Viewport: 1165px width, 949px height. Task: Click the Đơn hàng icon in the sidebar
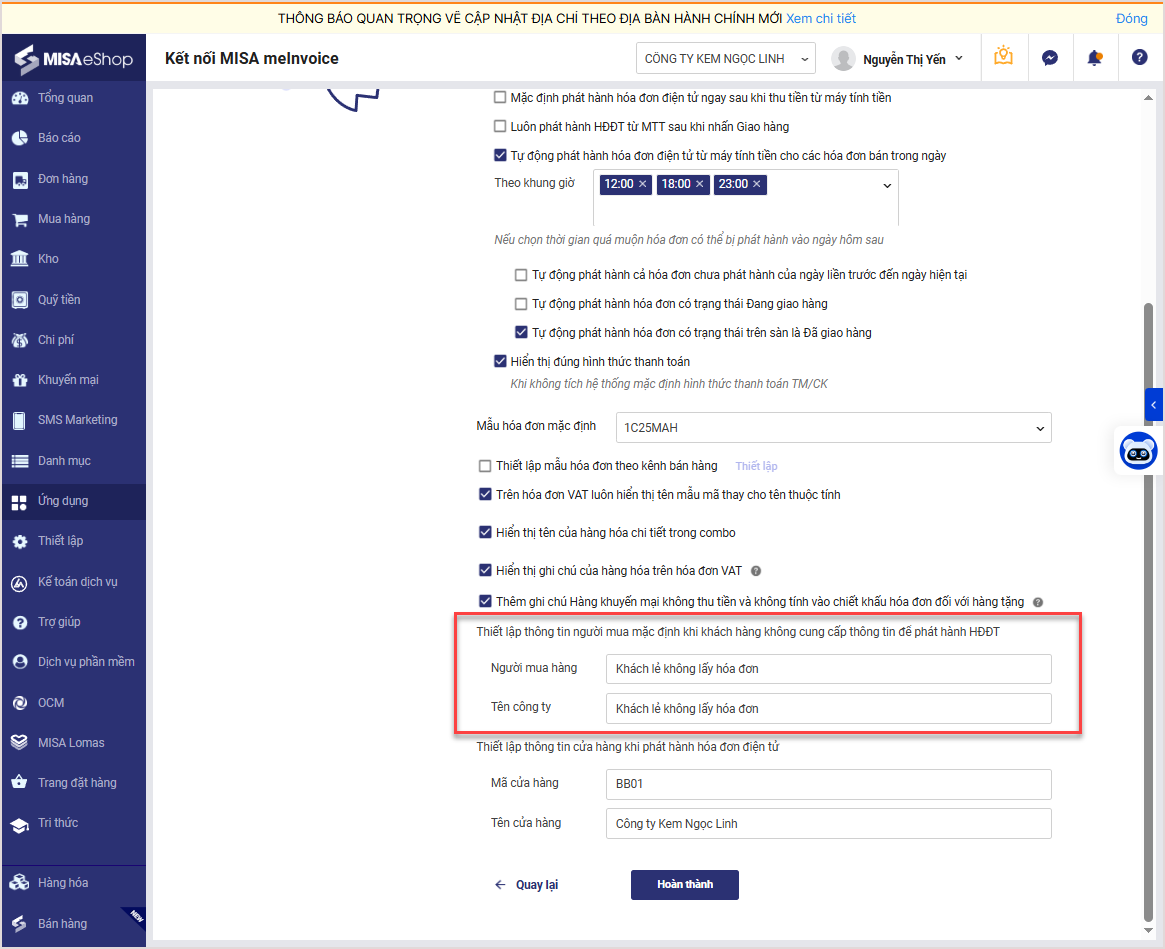[20, 179]
